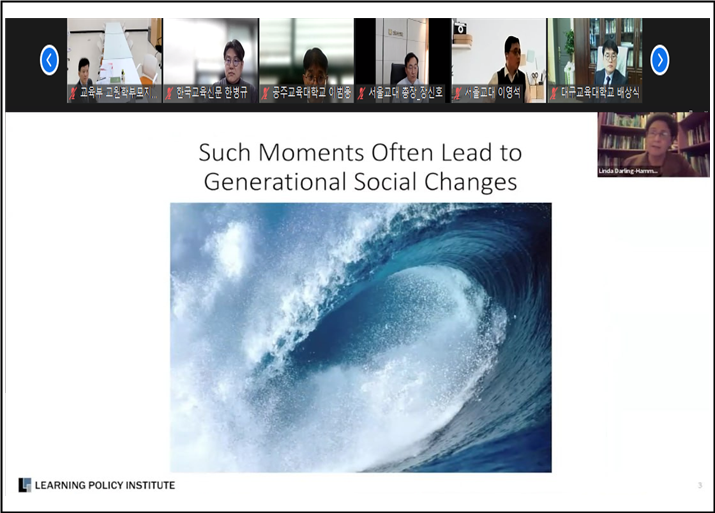Image resolution: width=715 pixels, height=513 pixels.
Task: Select the 서울교대 총장 video tile
Action: click(x=402, y=55)
